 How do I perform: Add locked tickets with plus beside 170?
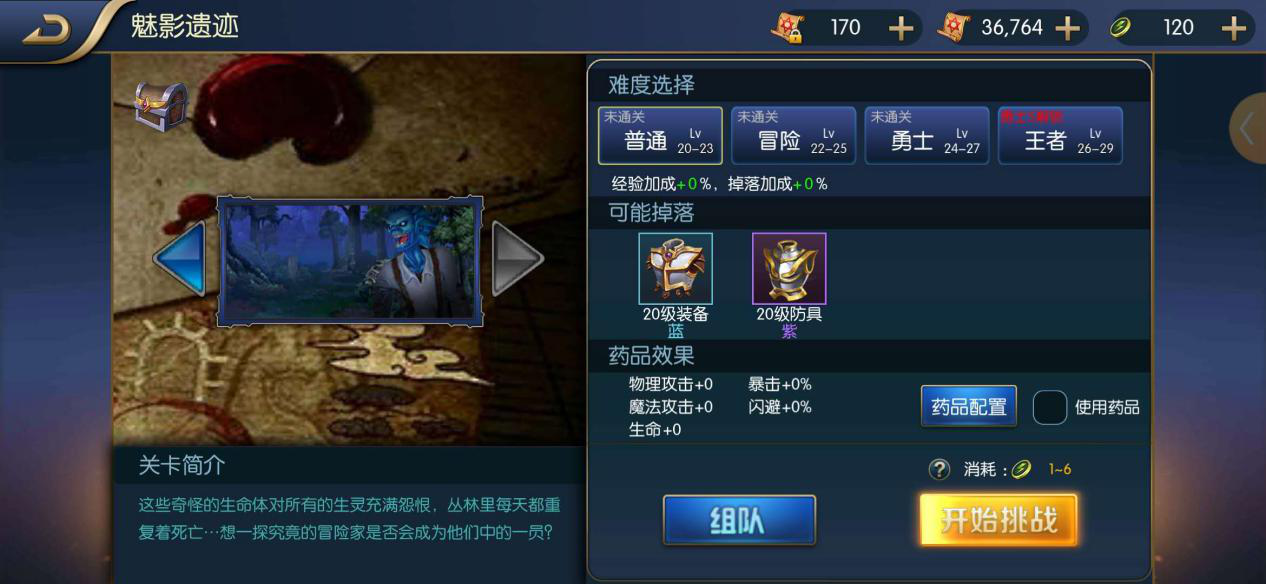click(901, 28)
